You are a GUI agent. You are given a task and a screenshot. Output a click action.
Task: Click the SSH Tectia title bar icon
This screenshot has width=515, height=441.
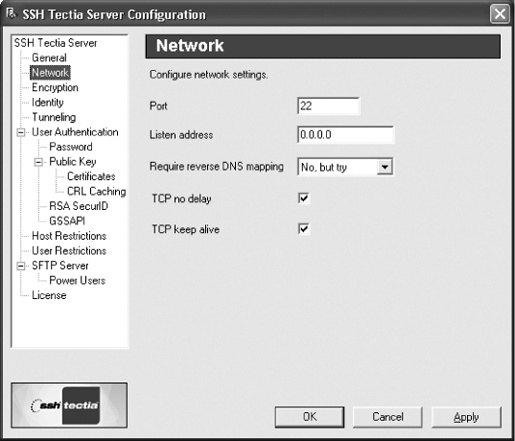(x=11, y=14)
